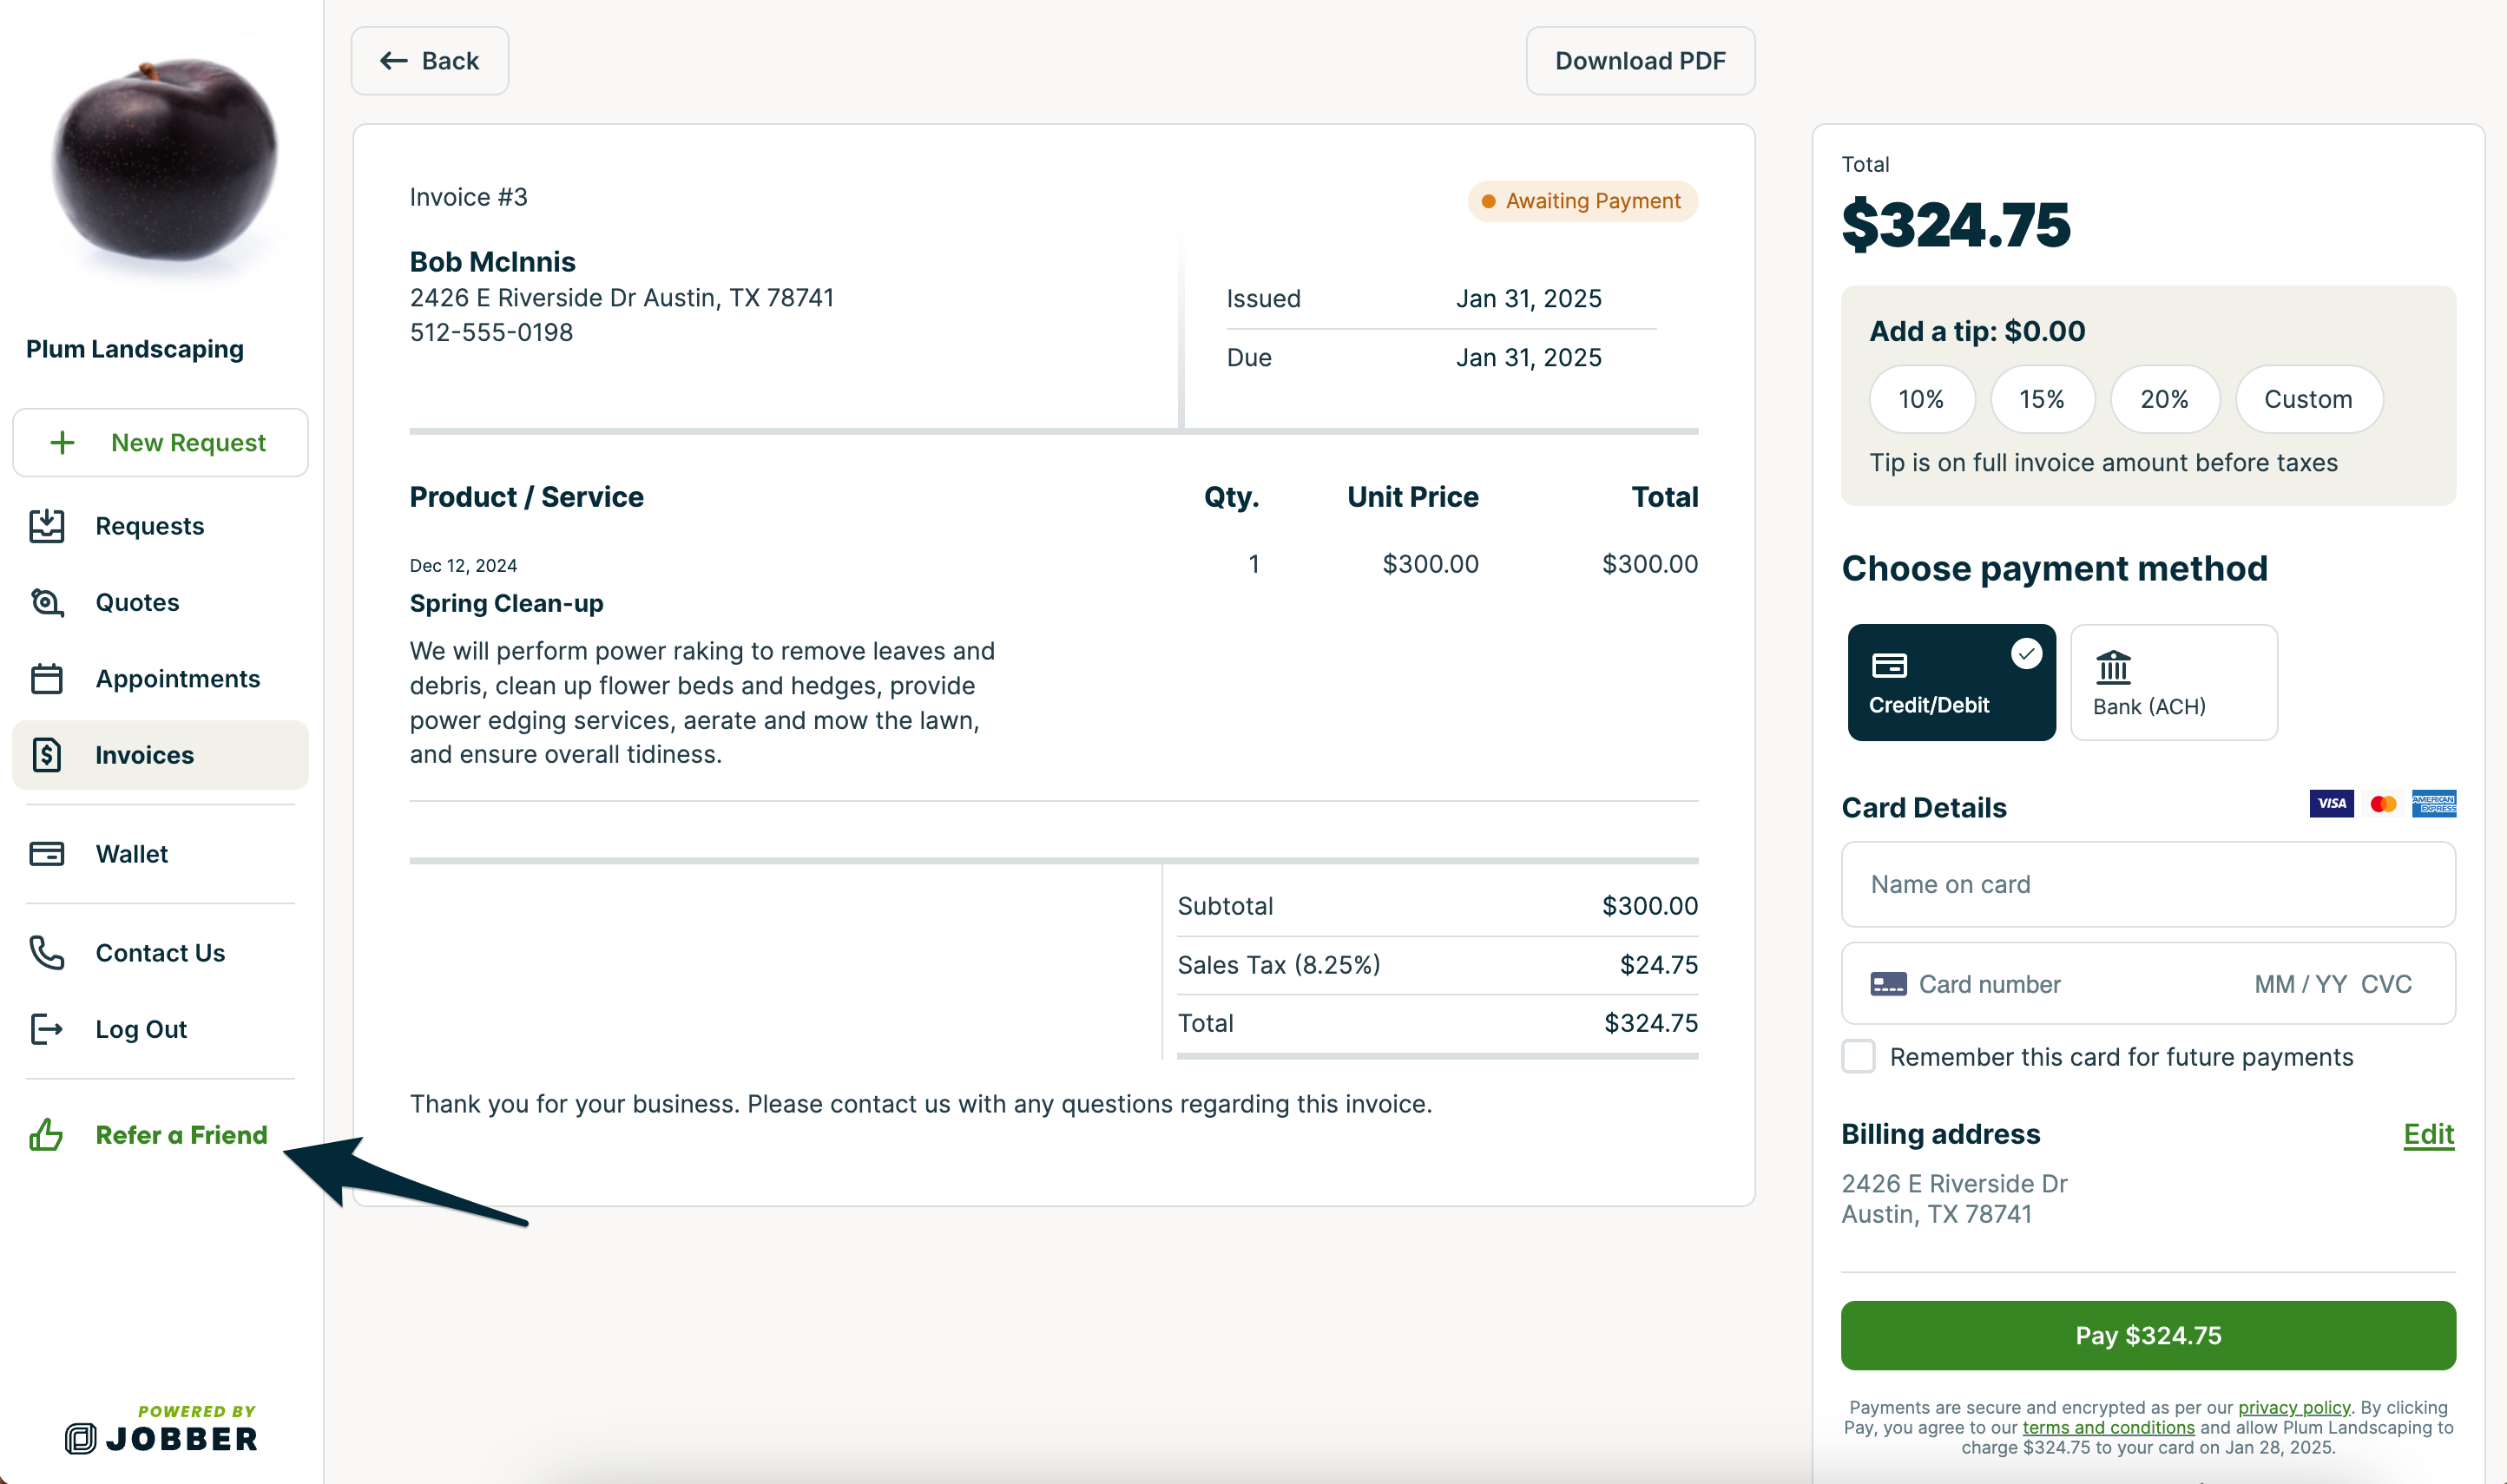Viewport: 2507px width, 1484px height.
Task: Check 'Remember this card for future payments'
Action: [x=1858, y=1057]
